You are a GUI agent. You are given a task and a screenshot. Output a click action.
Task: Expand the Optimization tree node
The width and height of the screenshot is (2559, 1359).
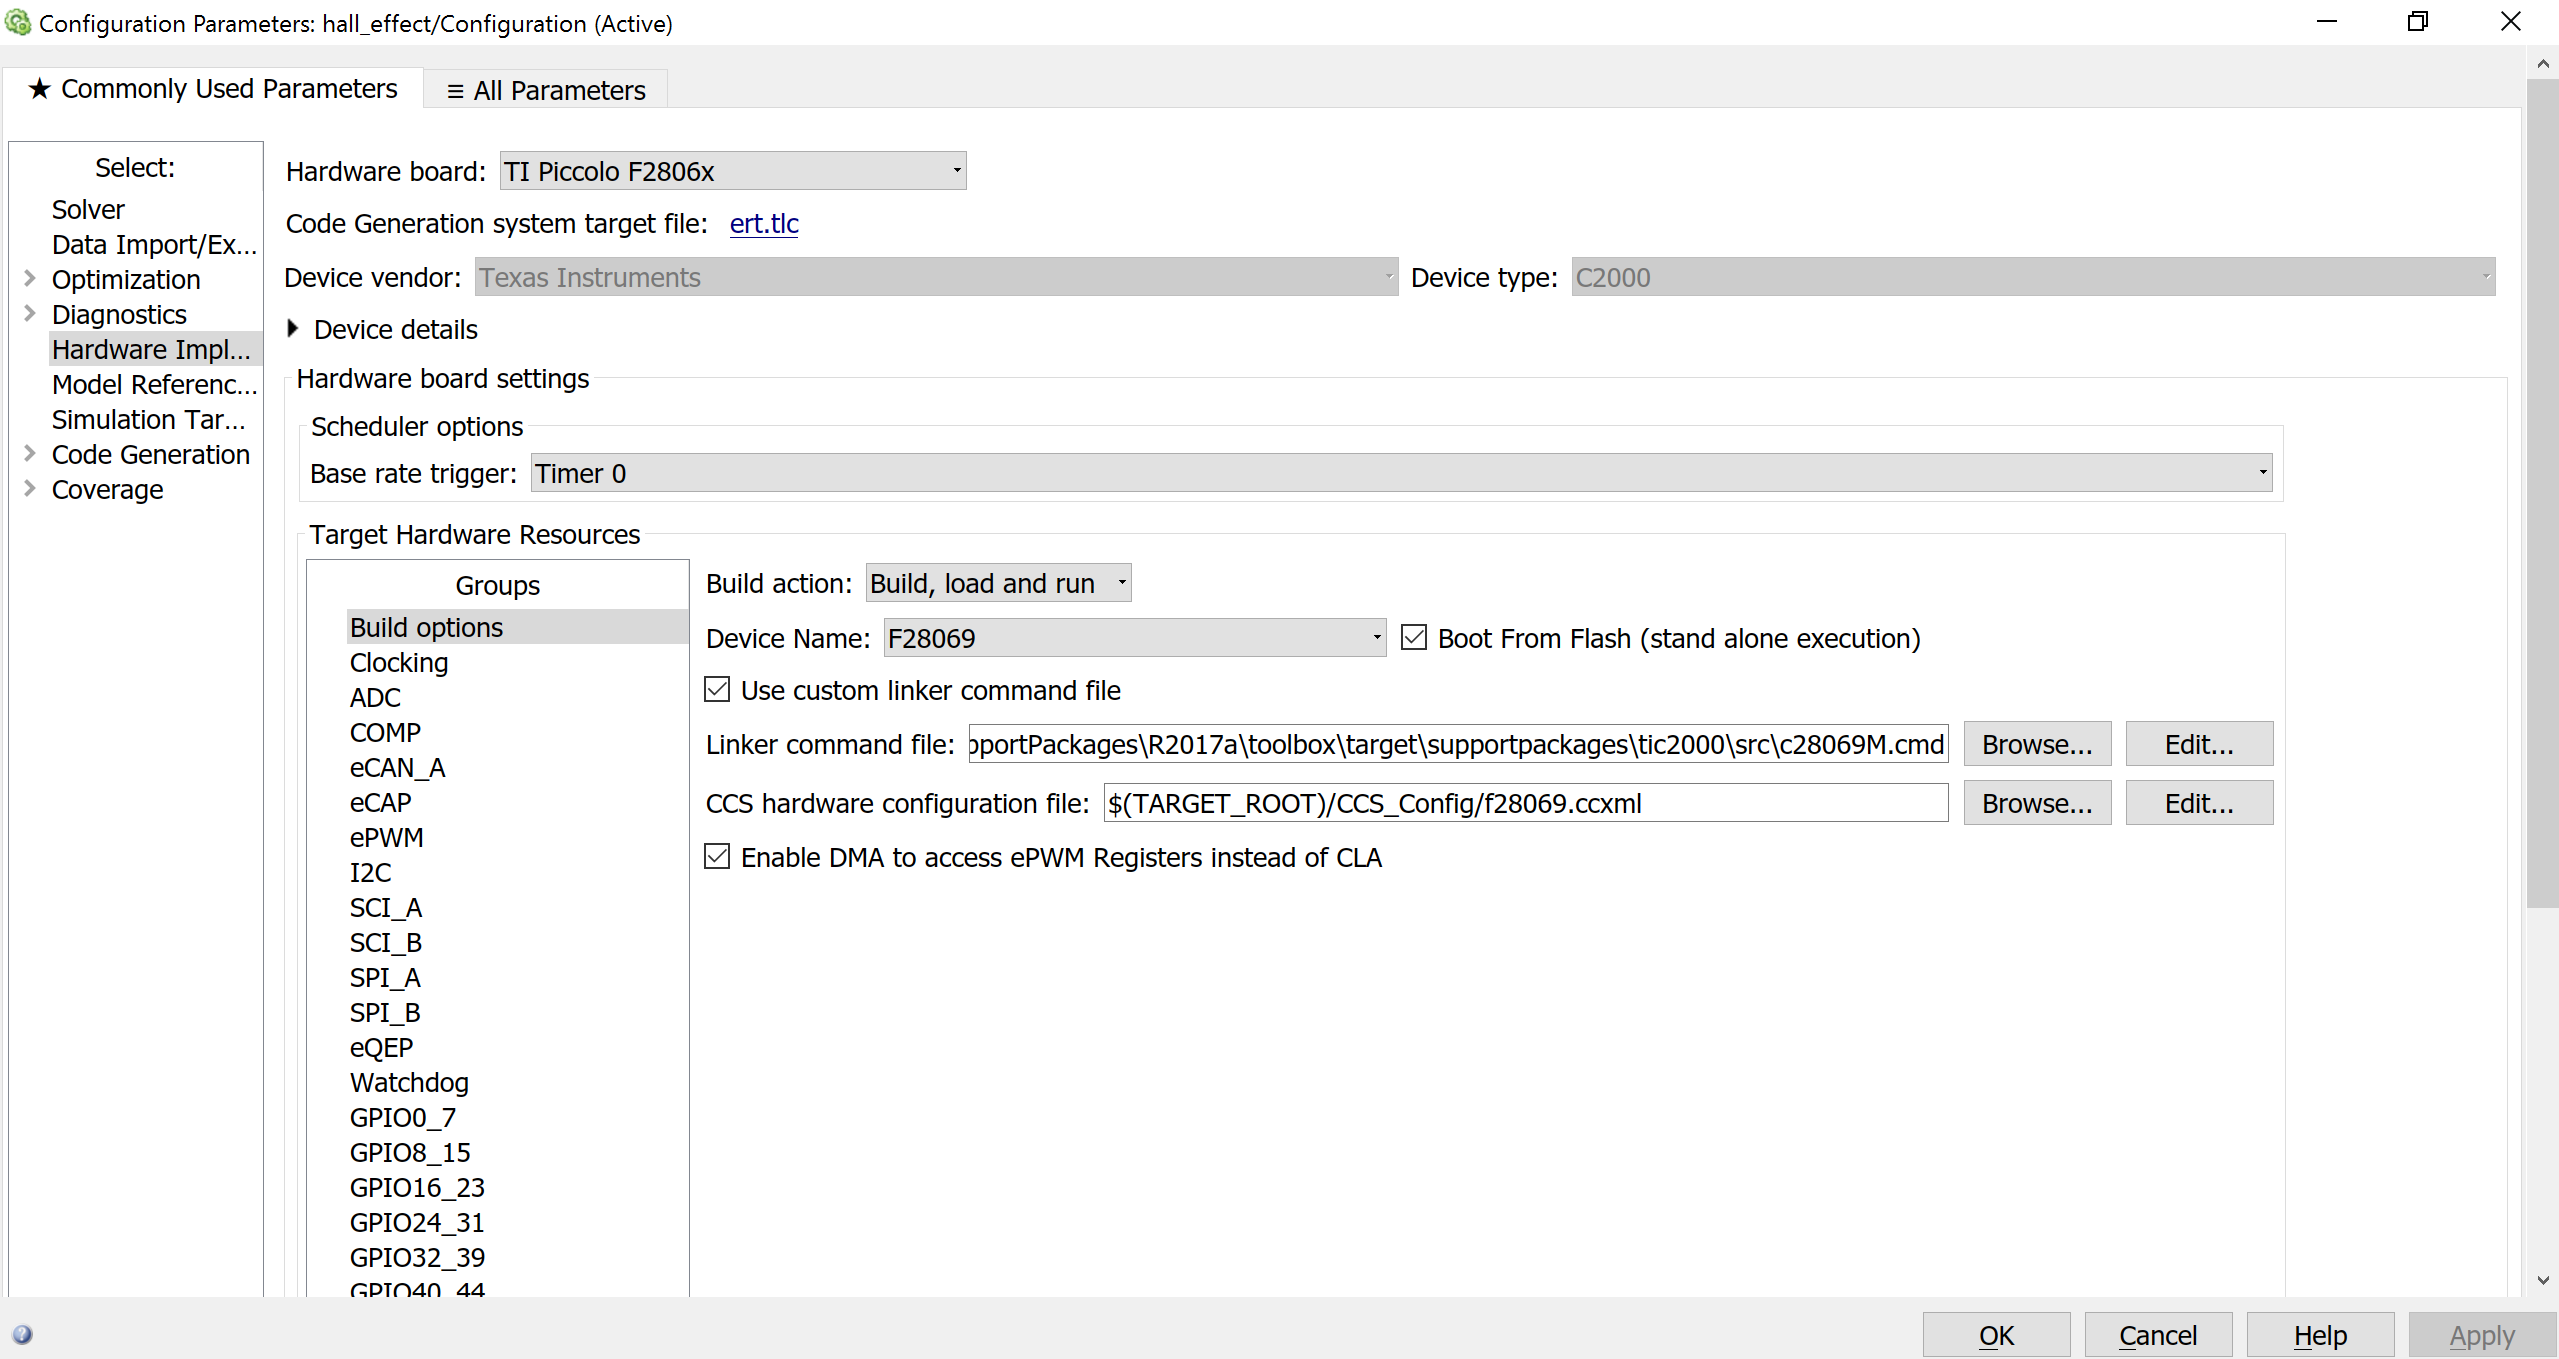29,279
